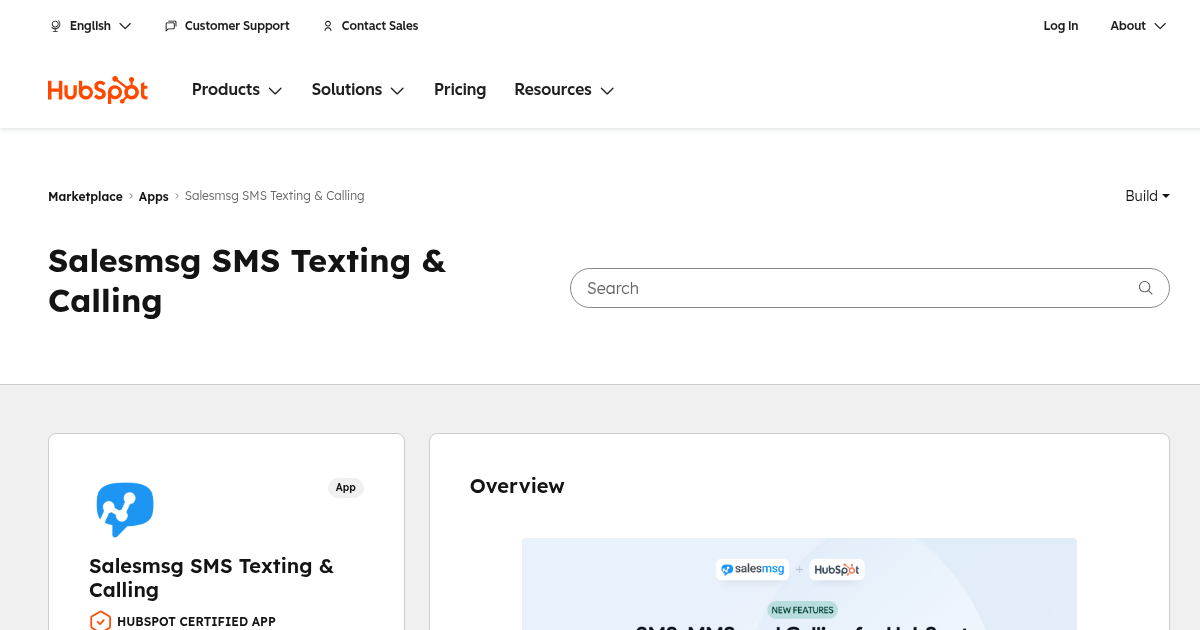Click the Customer Support chat icon

coord(171,26)
